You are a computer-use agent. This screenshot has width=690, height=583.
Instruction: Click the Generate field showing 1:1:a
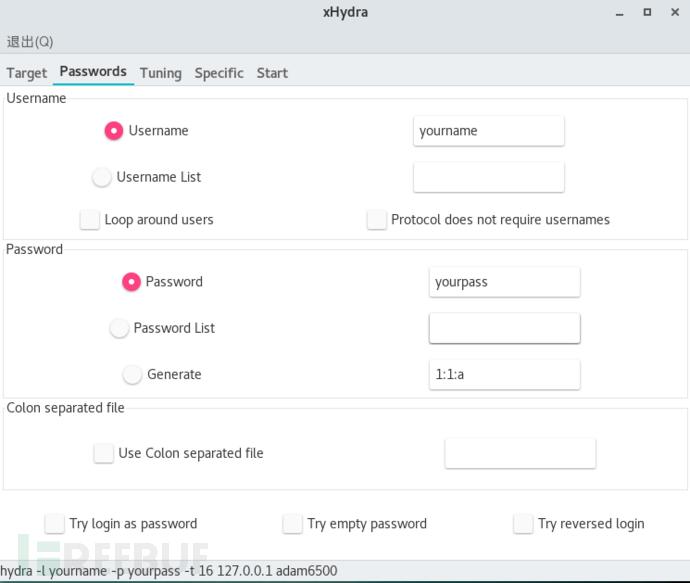(505, 374)
